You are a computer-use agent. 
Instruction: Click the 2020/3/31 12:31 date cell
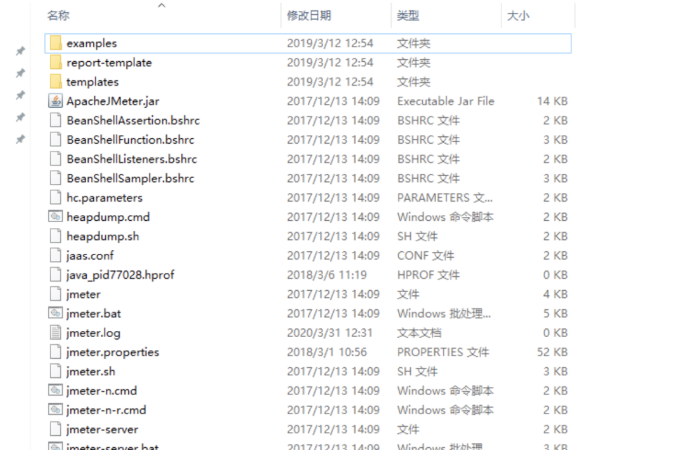[330, 333]
